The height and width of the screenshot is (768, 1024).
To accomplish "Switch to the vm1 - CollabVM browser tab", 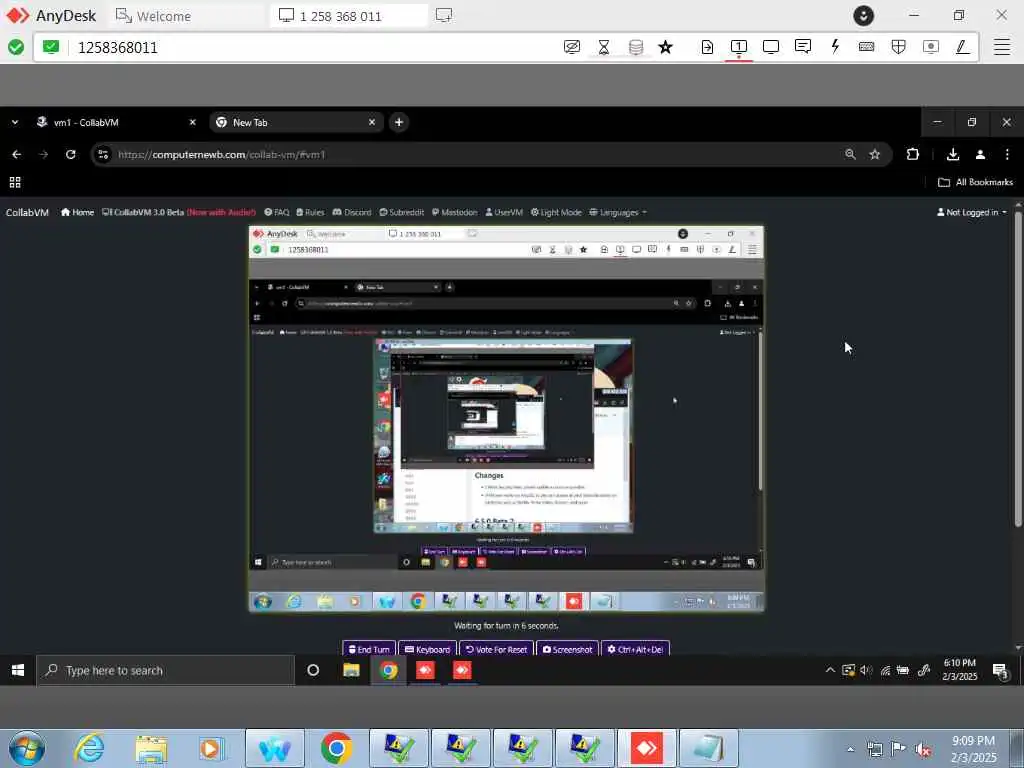I will coord(116,122).
